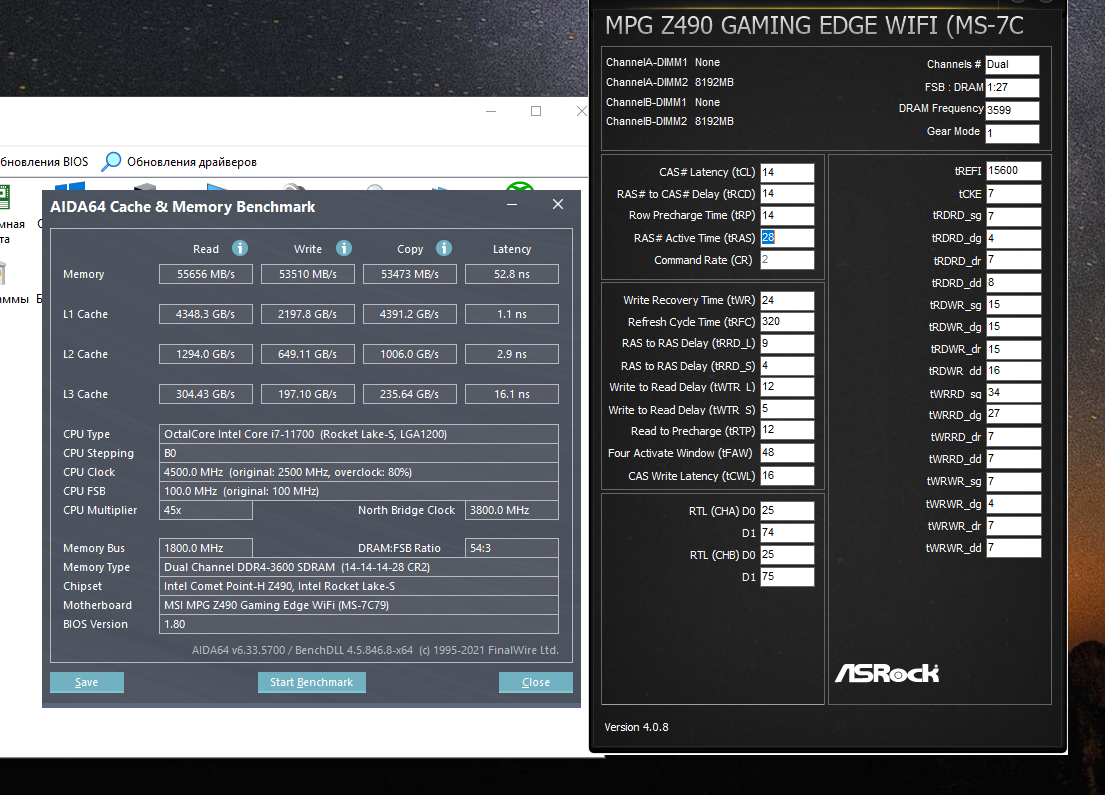1105x795 pixels.
Task: Select the CAS# Latency (tCL) field
Action: (787, 173)
